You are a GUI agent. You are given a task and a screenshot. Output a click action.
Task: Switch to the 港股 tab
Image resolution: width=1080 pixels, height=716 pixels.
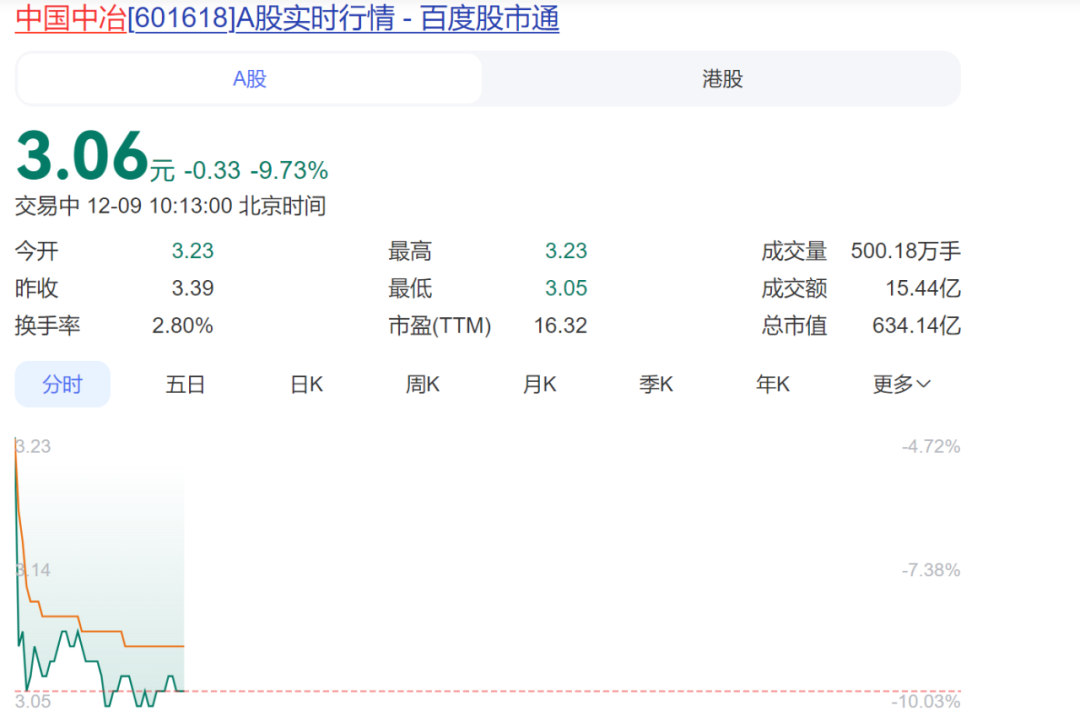[x=722, y=79]
